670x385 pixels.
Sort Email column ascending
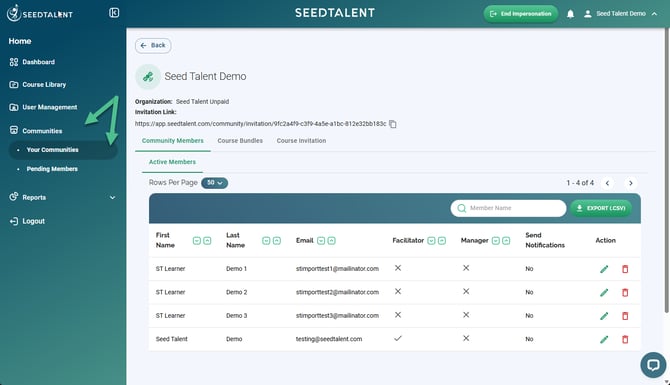(x=332, y=241)
